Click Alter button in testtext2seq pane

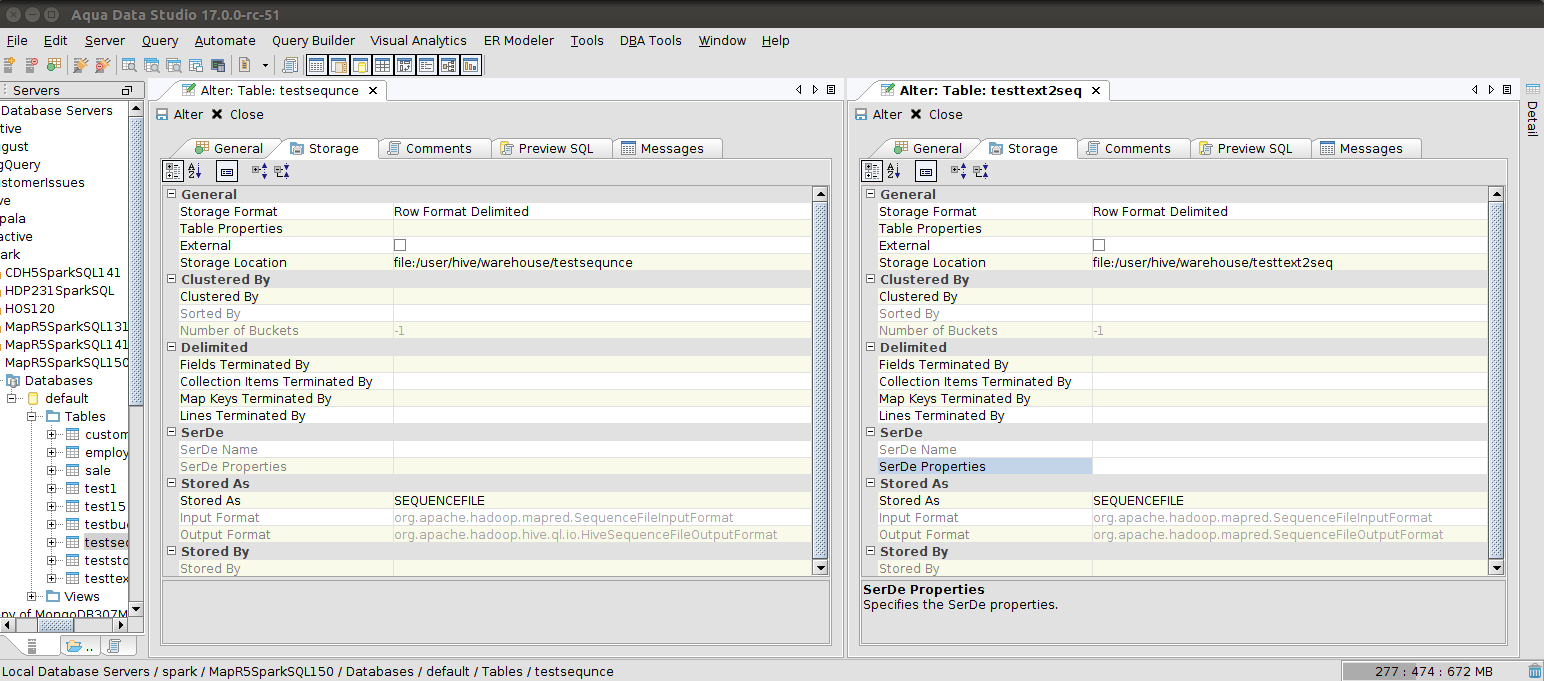(878, 114)
